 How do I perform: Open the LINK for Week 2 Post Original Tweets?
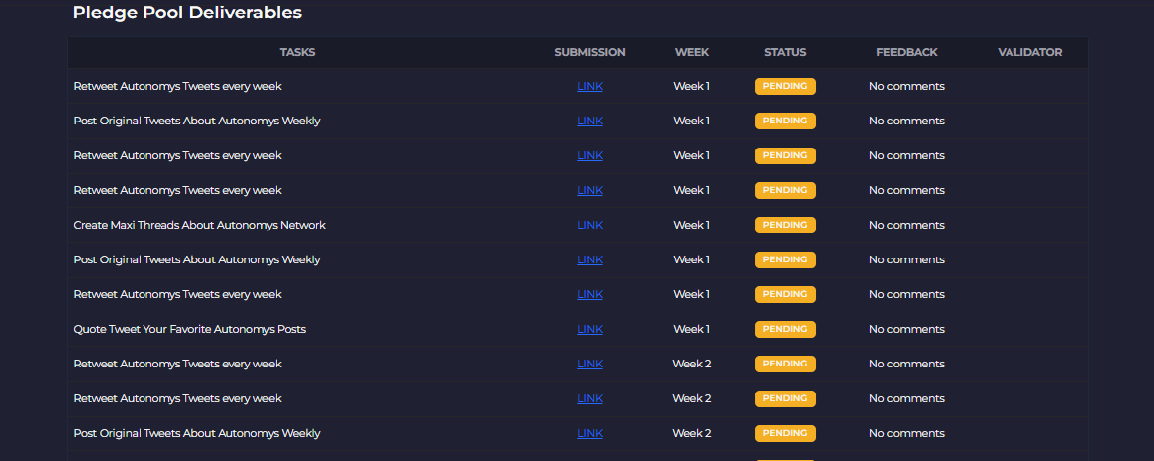tap(590, 433)
